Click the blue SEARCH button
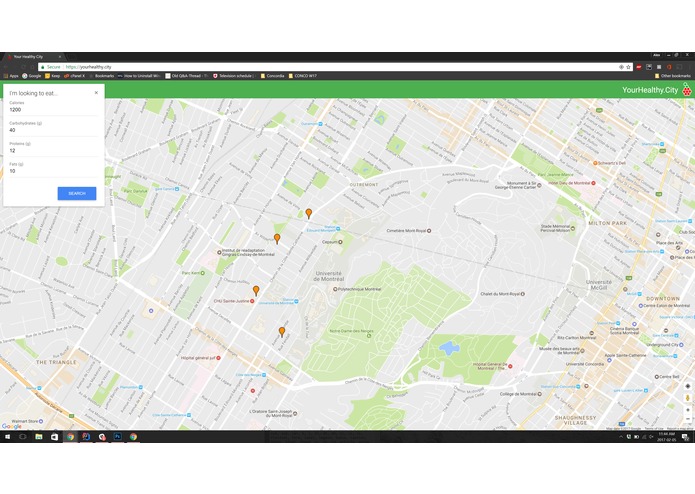 point(77,193)
